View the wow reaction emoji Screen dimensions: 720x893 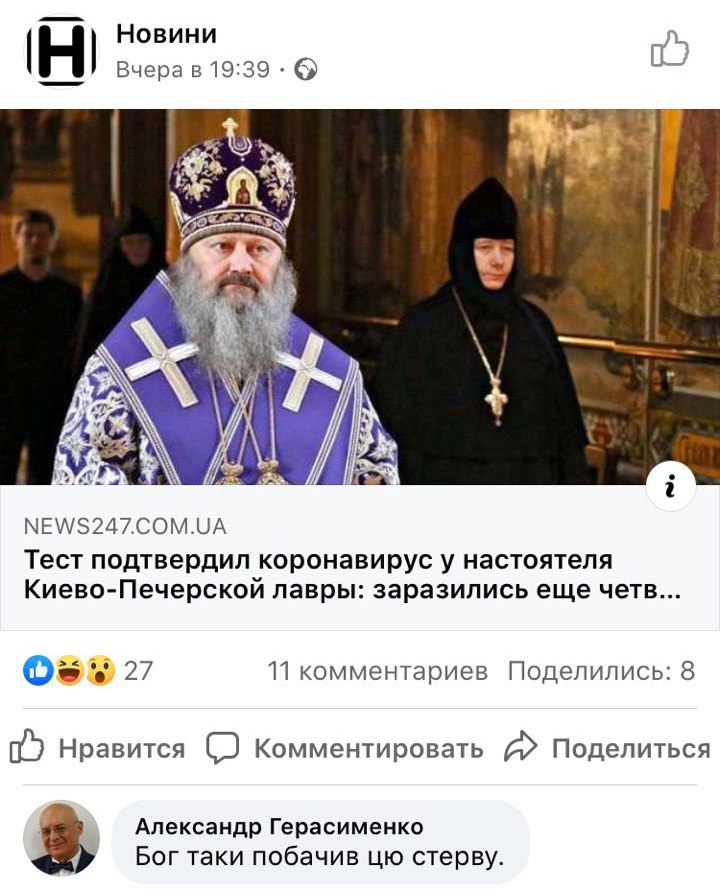click(100, 670)
